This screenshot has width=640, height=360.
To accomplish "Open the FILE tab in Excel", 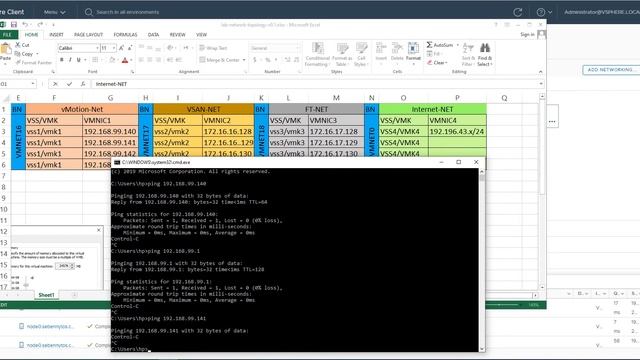I will 7,35.
